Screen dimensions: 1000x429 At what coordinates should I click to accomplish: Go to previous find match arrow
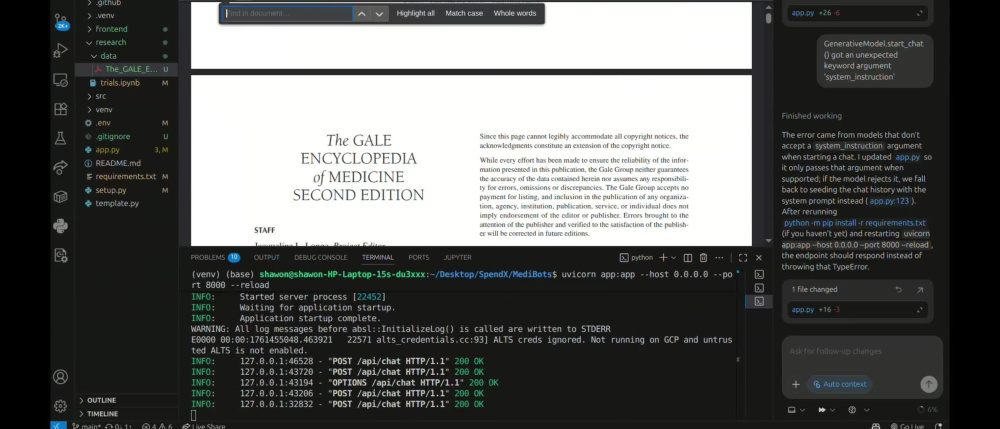tap(361, 13)
